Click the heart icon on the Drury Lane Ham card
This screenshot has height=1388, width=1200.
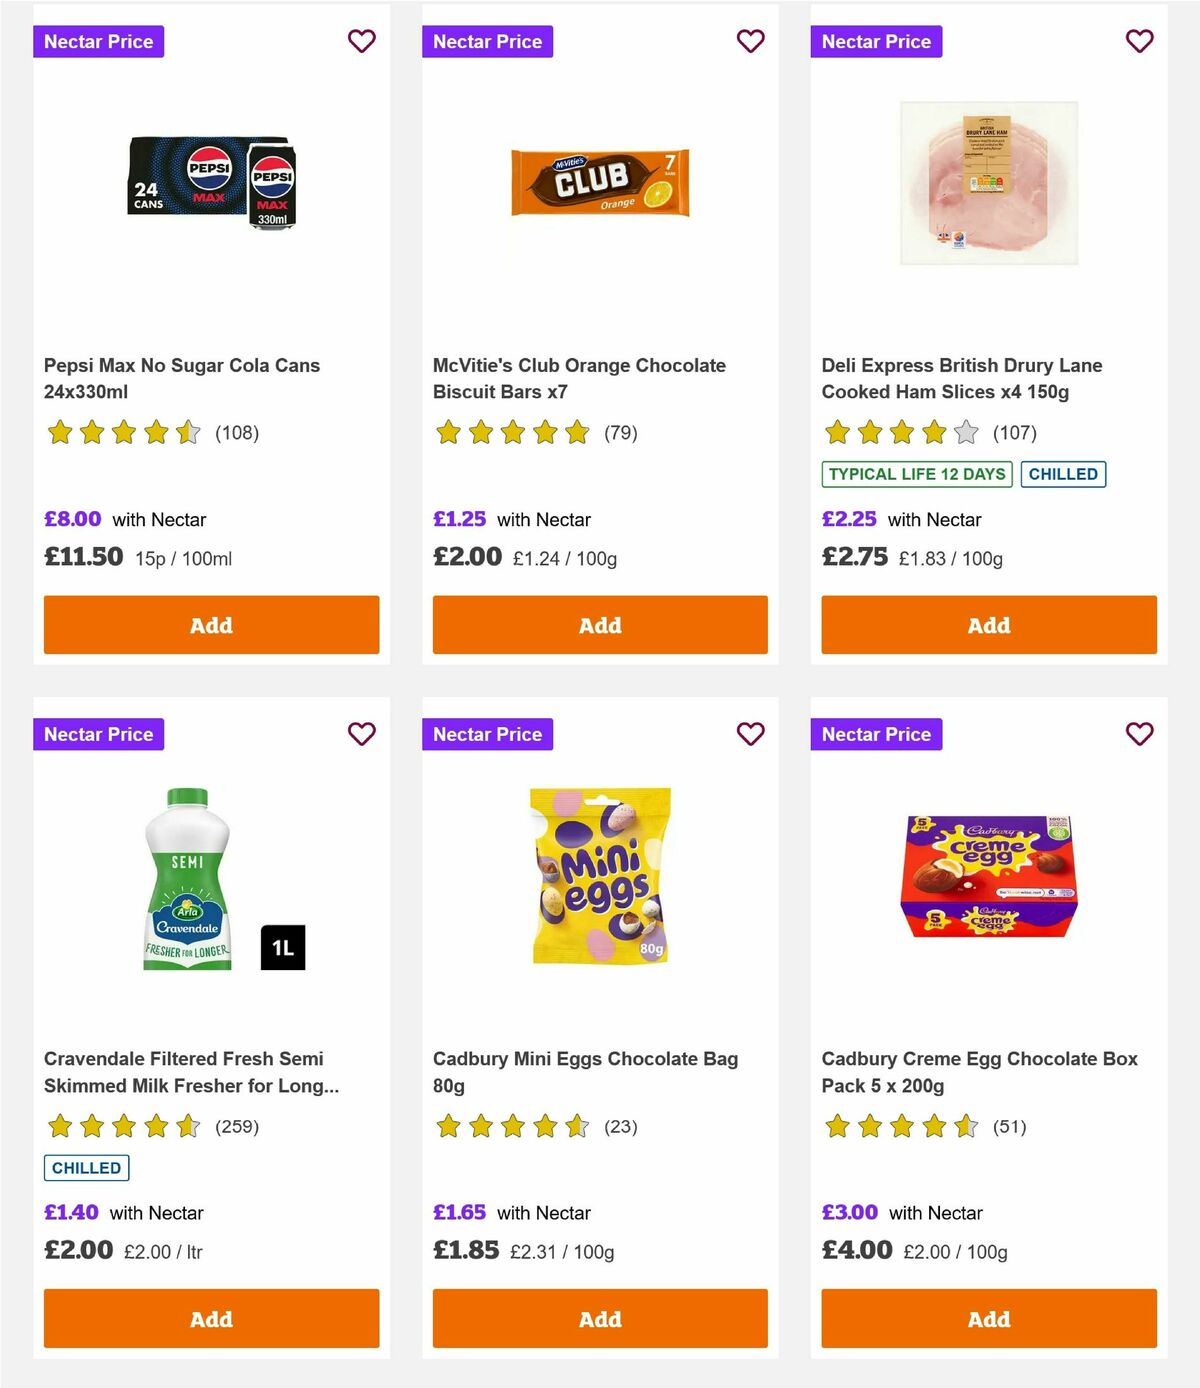click(1139, 41)
